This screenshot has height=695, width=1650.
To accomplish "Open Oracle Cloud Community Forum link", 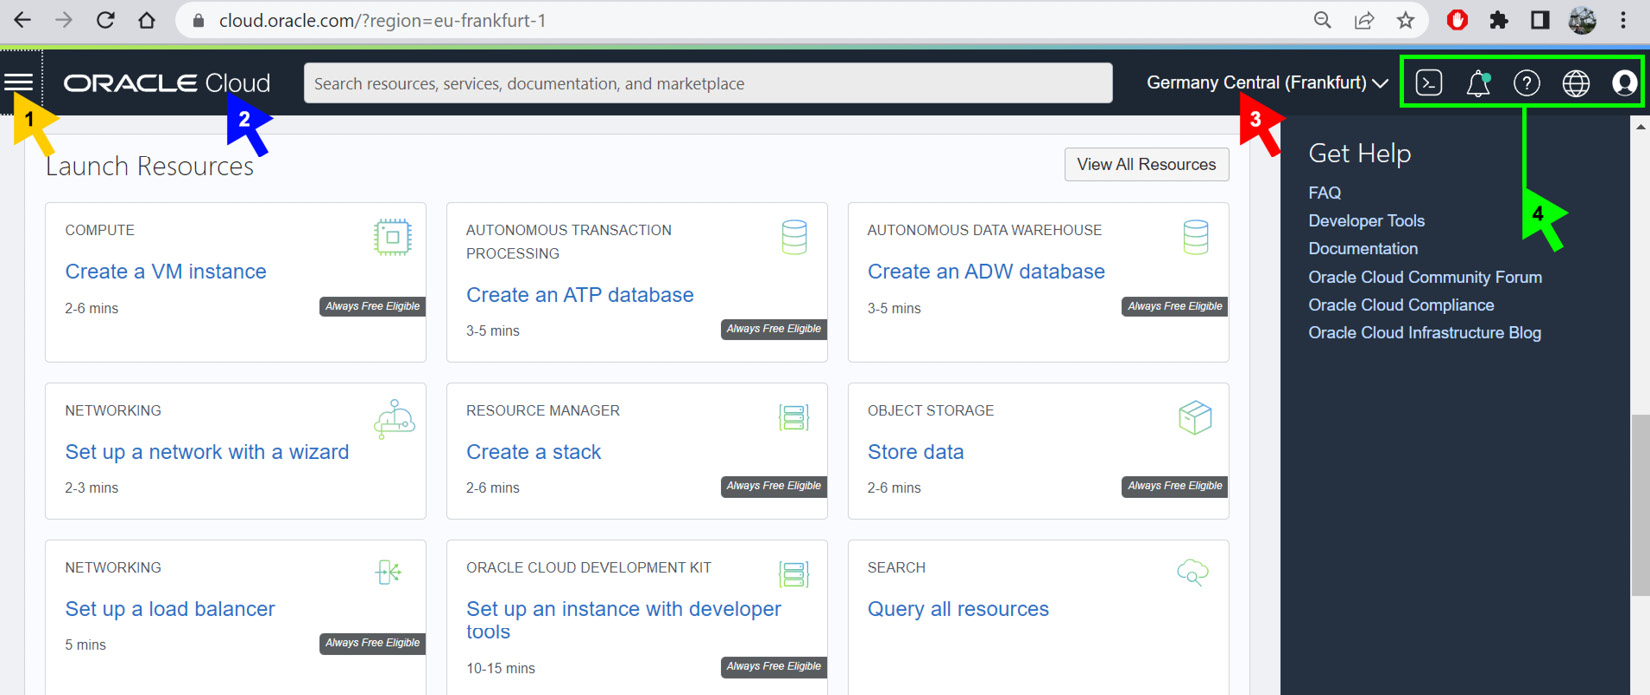I will [x=1425, y=277].
